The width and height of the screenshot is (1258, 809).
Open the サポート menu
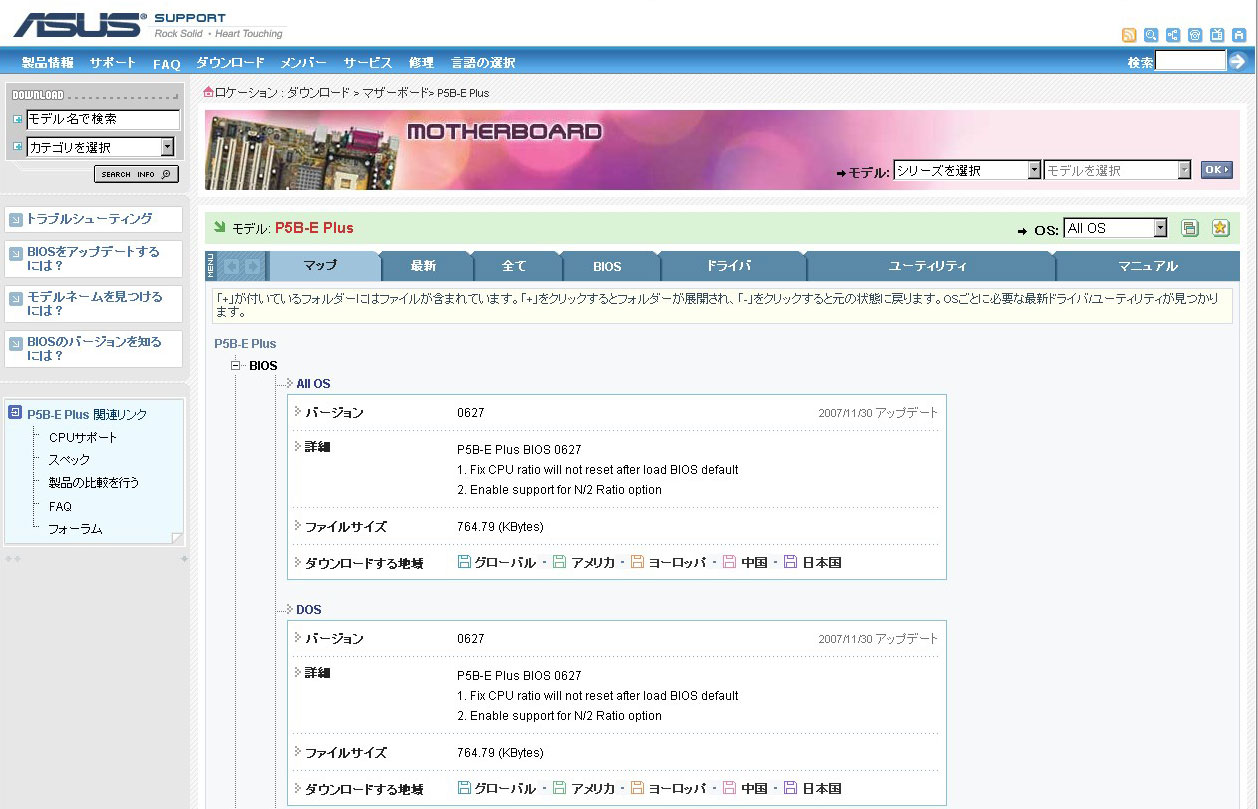click(113, 62)
